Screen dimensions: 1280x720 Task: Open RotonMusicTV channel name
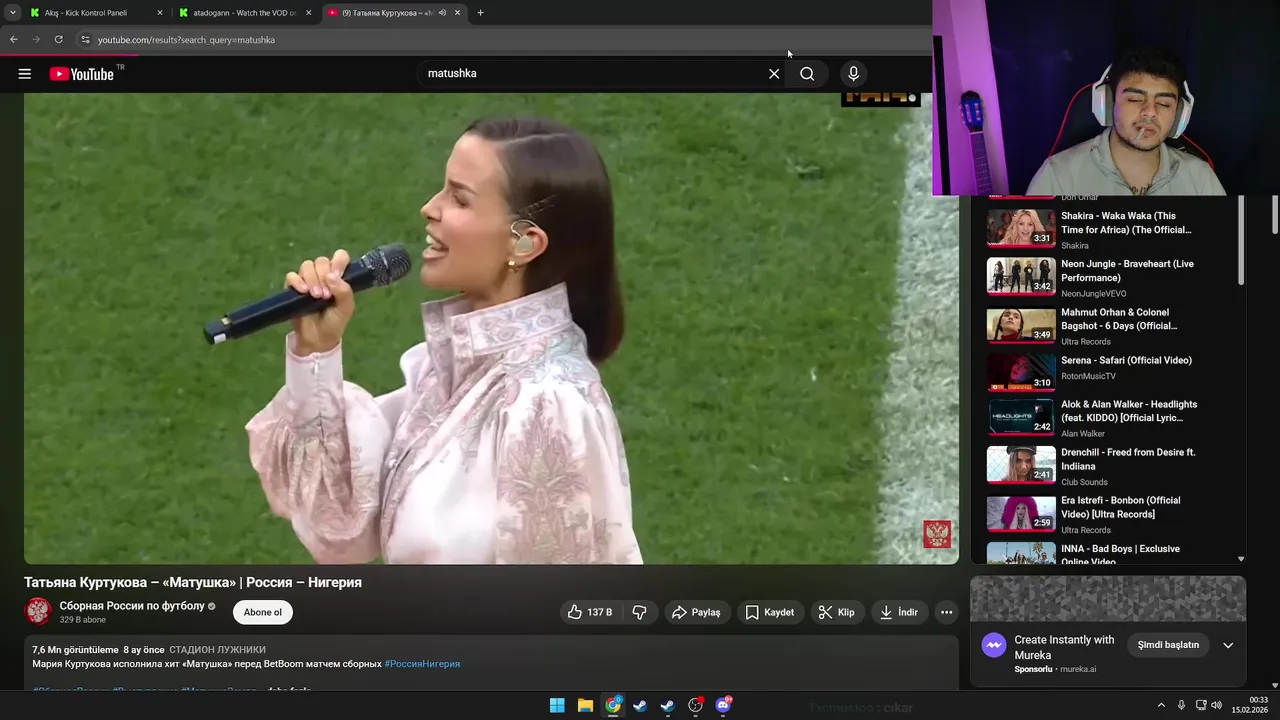1088,377
